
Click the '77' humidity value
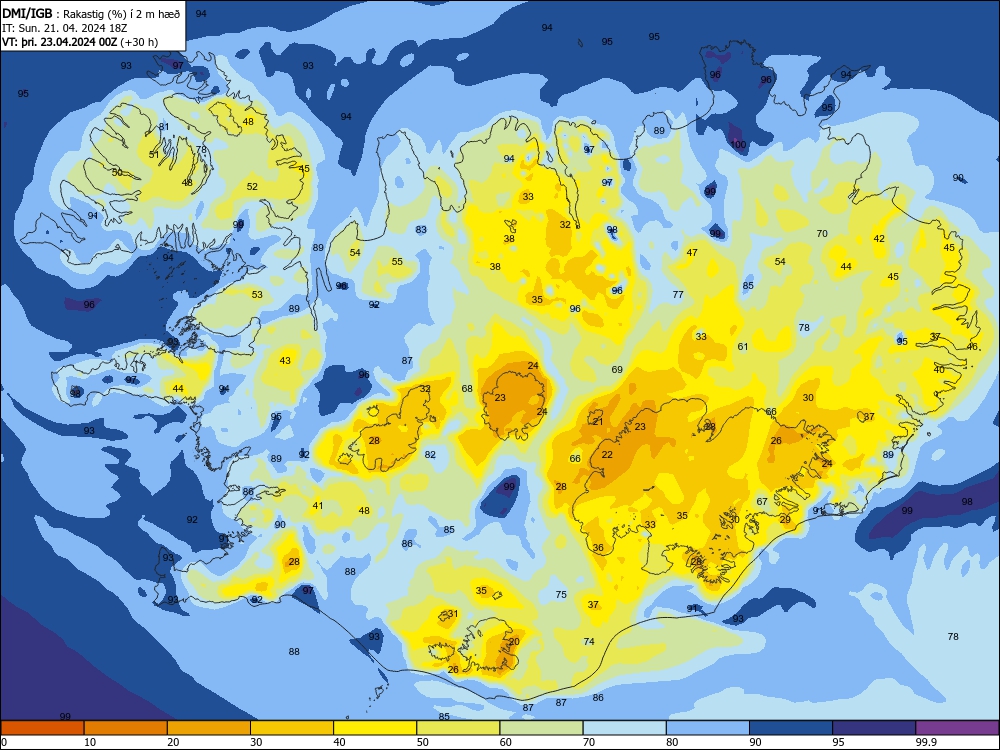tap(678, 295)
